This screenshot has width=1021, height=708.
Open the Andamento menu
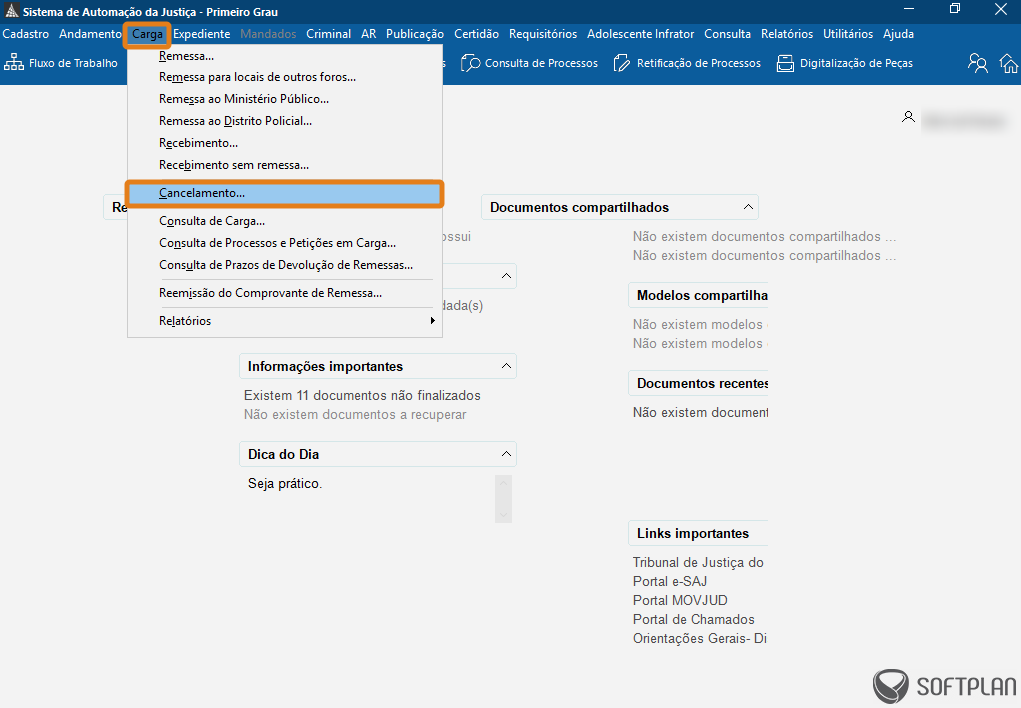click(x=91, y=34)
